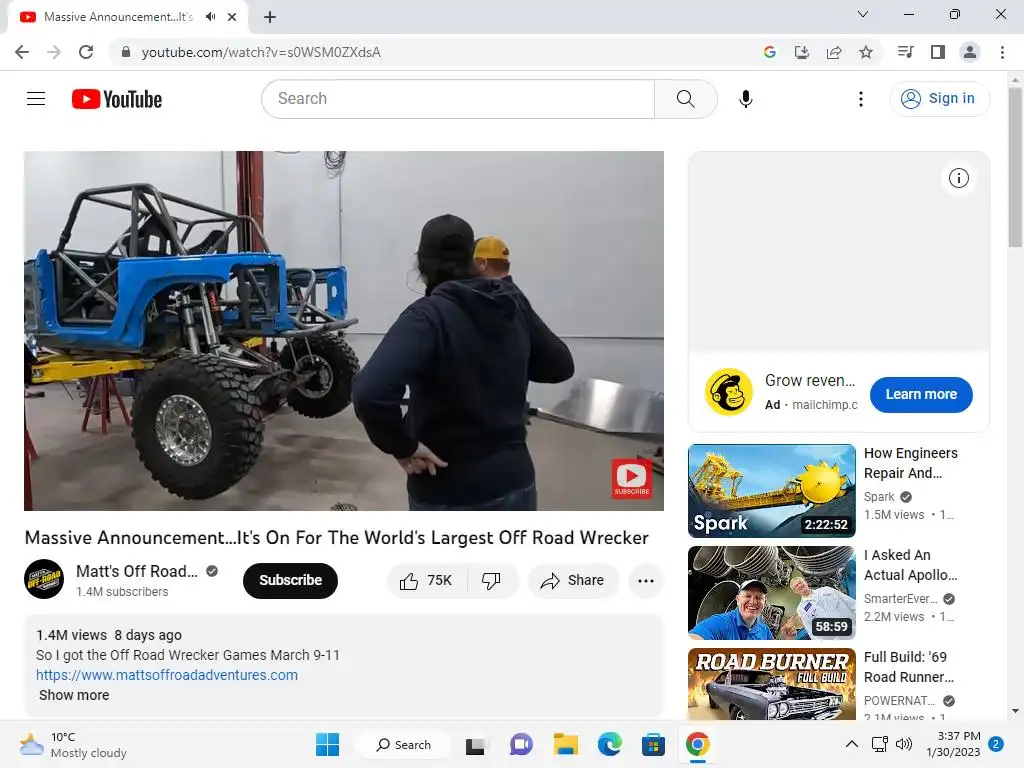Click the video title text
Viewport: 1024px width, 768px height.
pyautogui.click(x=336, y=538)
